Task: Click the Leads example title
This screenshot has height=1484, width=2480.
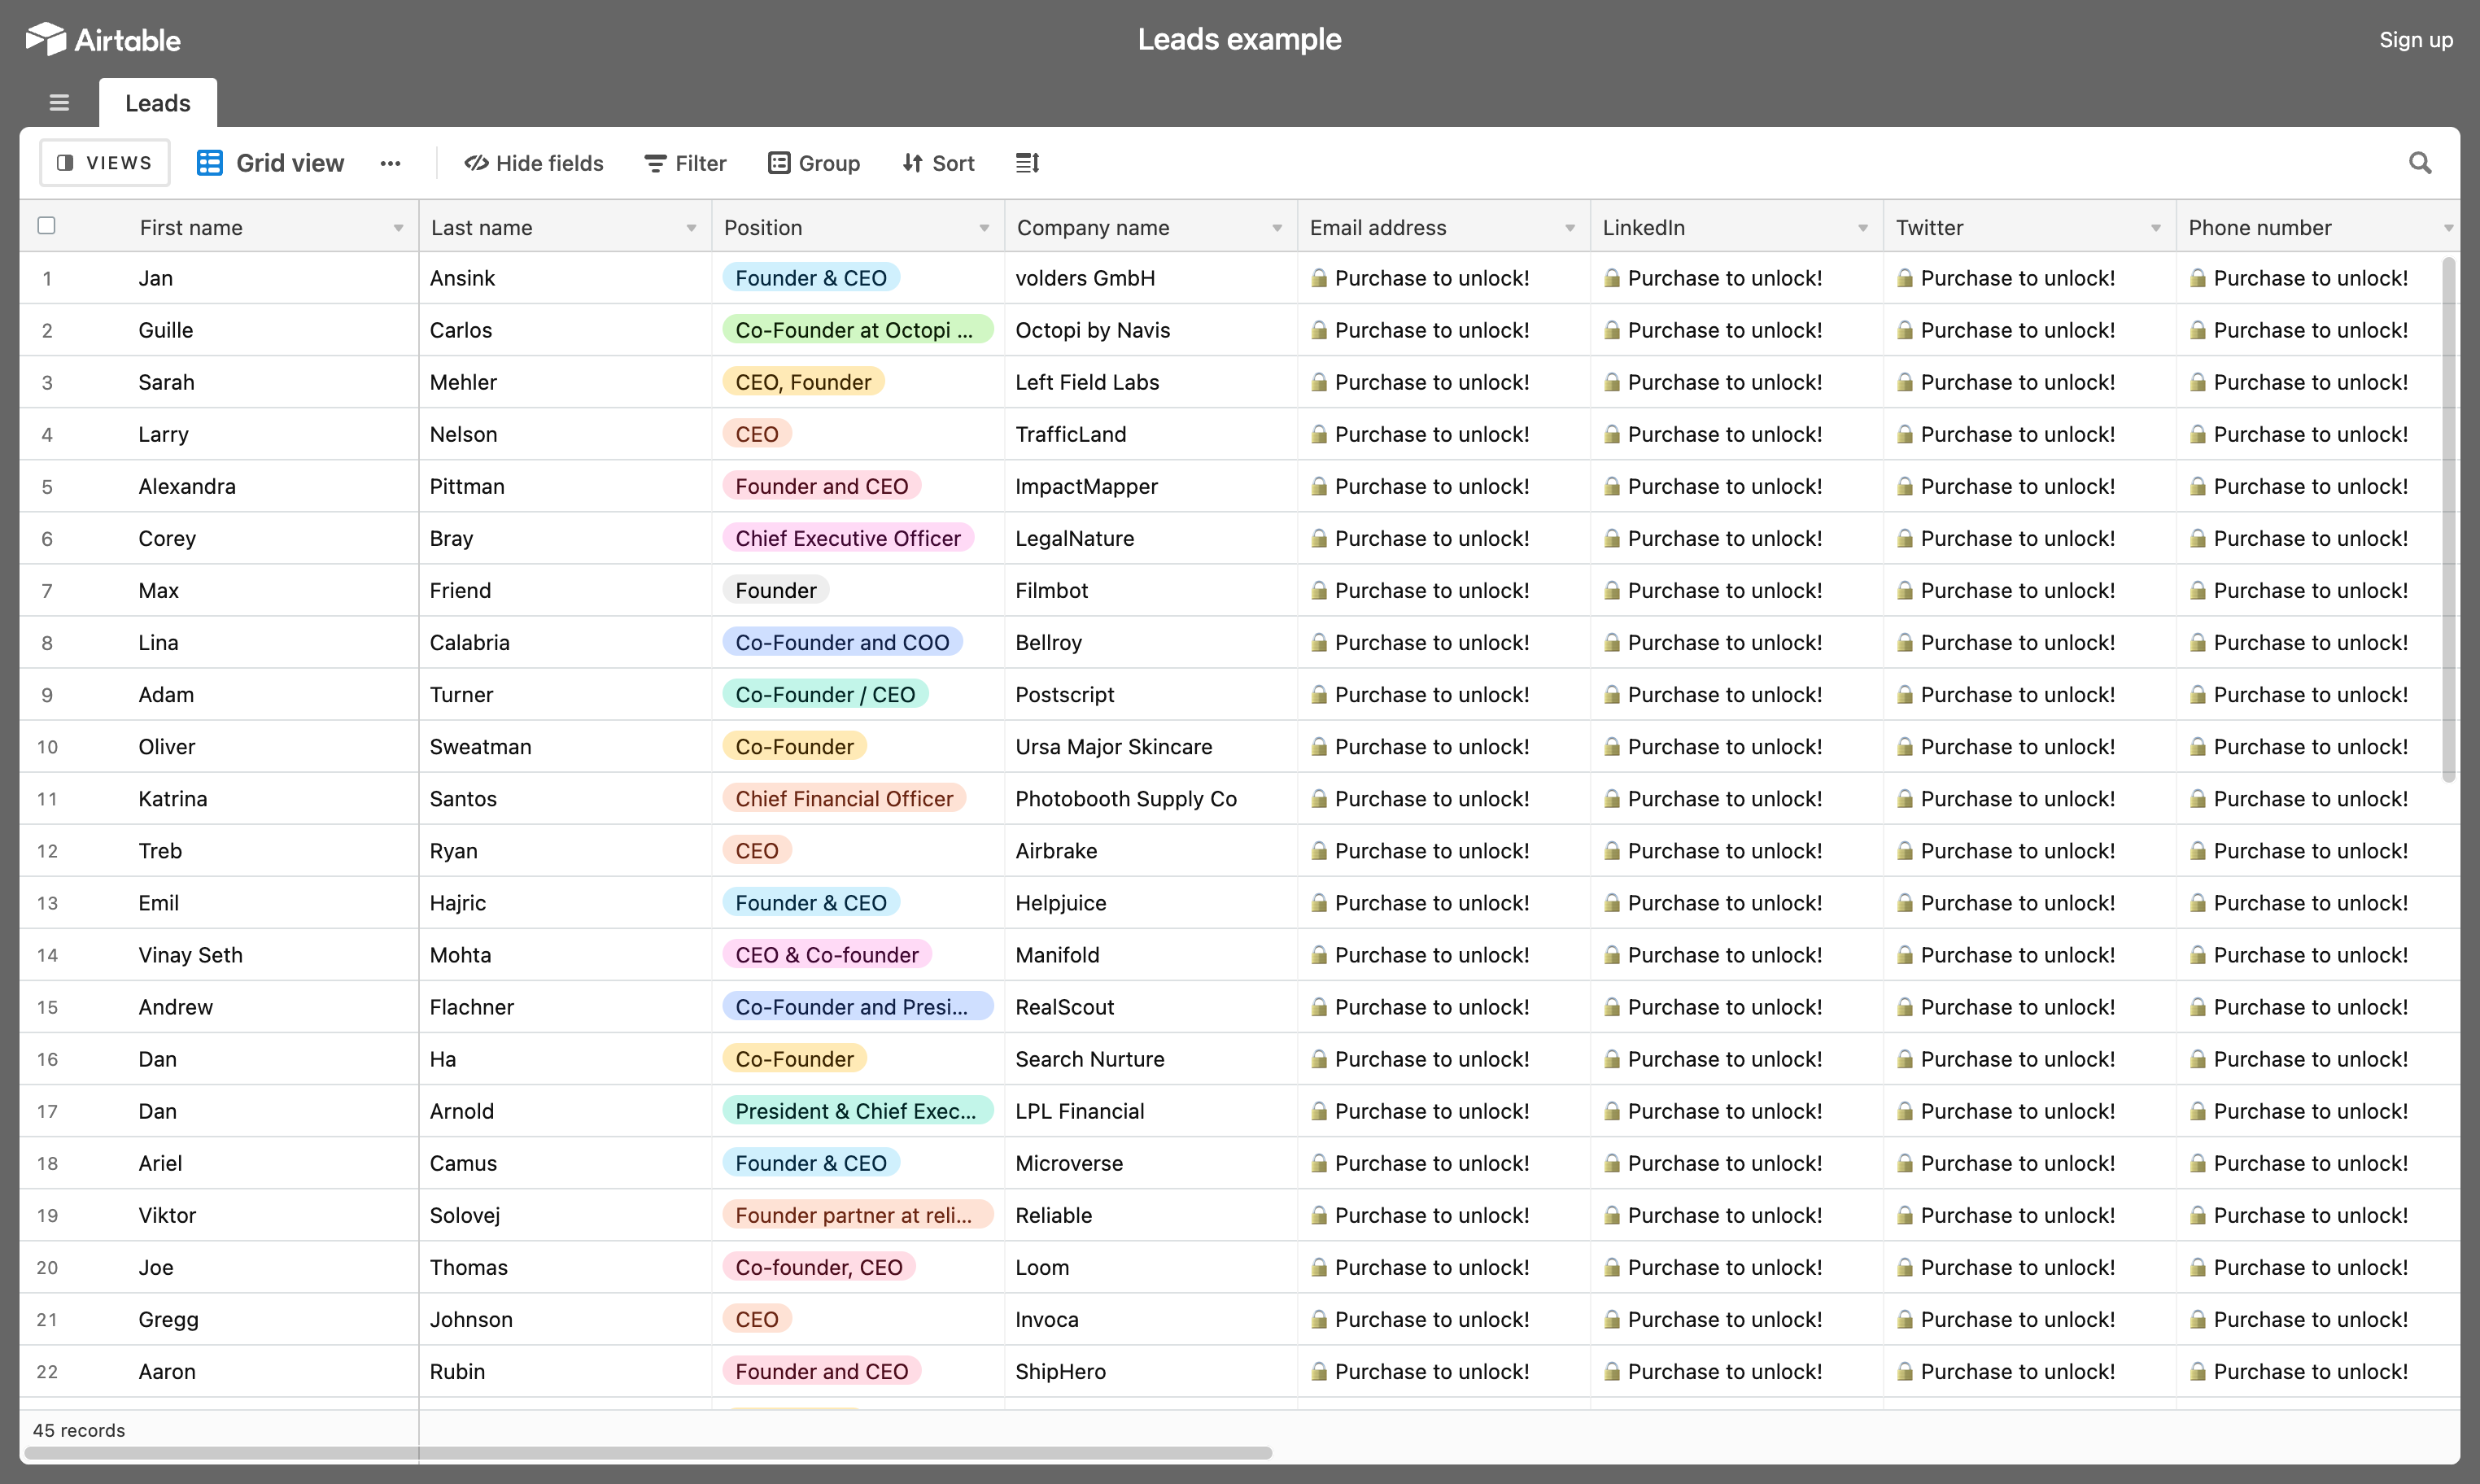Action: point(1240,39)
